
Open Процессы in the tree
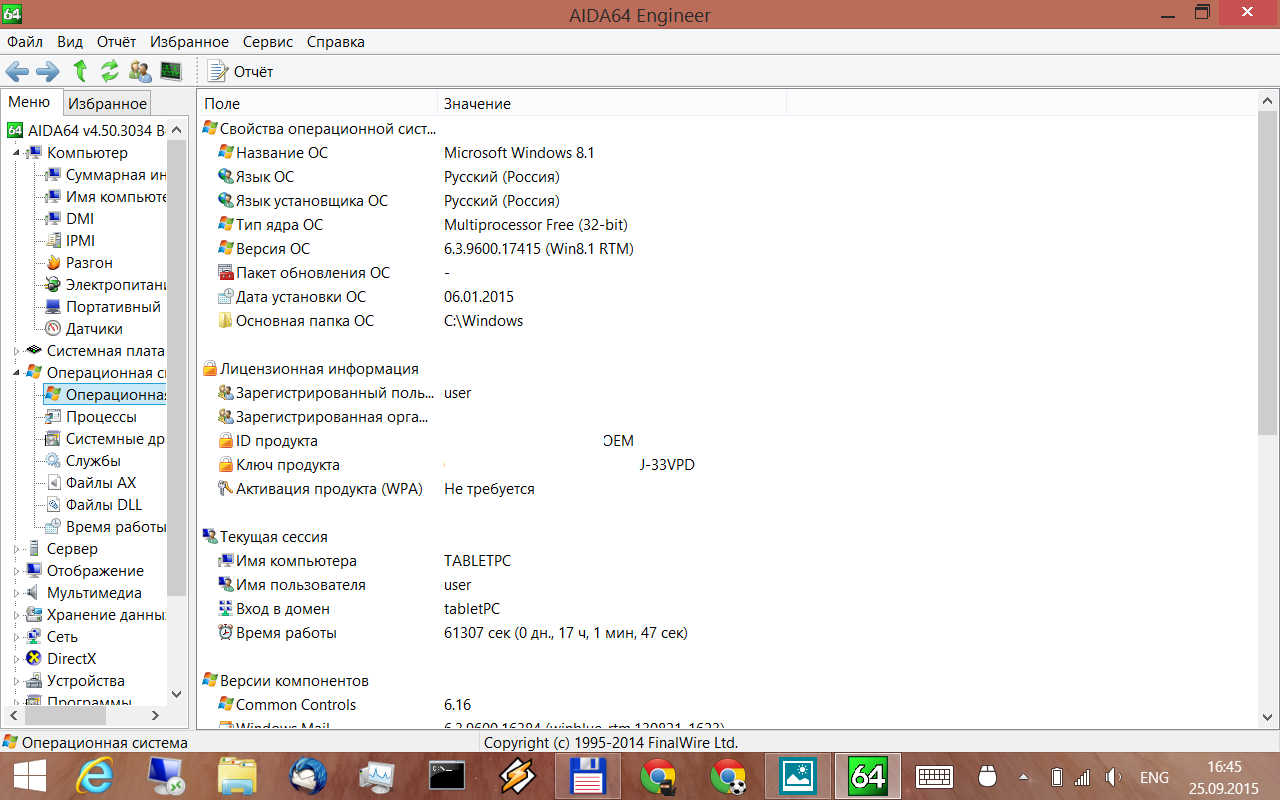click(101, 417)
